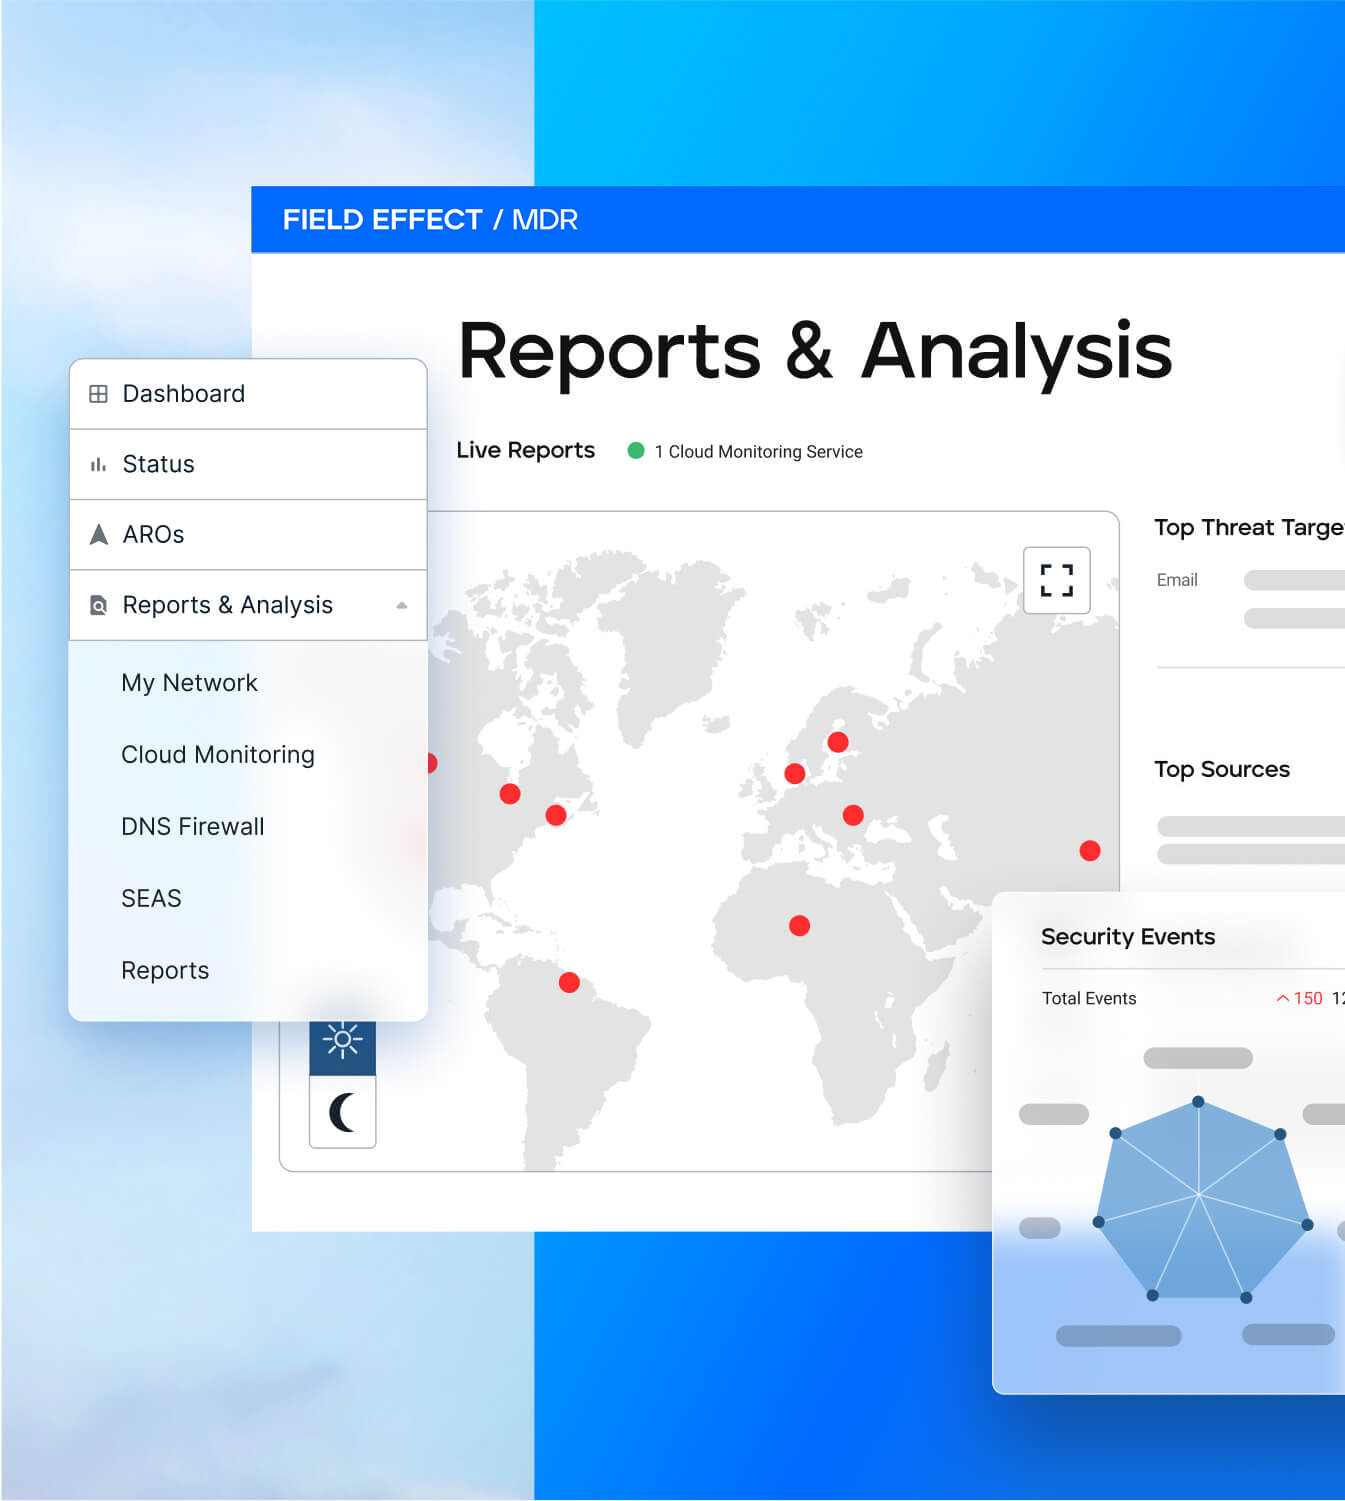This screenshot has height=1501, width=1345.
Task: Collapse the Reports & Analysis submenu
Action: click(403, 605)
